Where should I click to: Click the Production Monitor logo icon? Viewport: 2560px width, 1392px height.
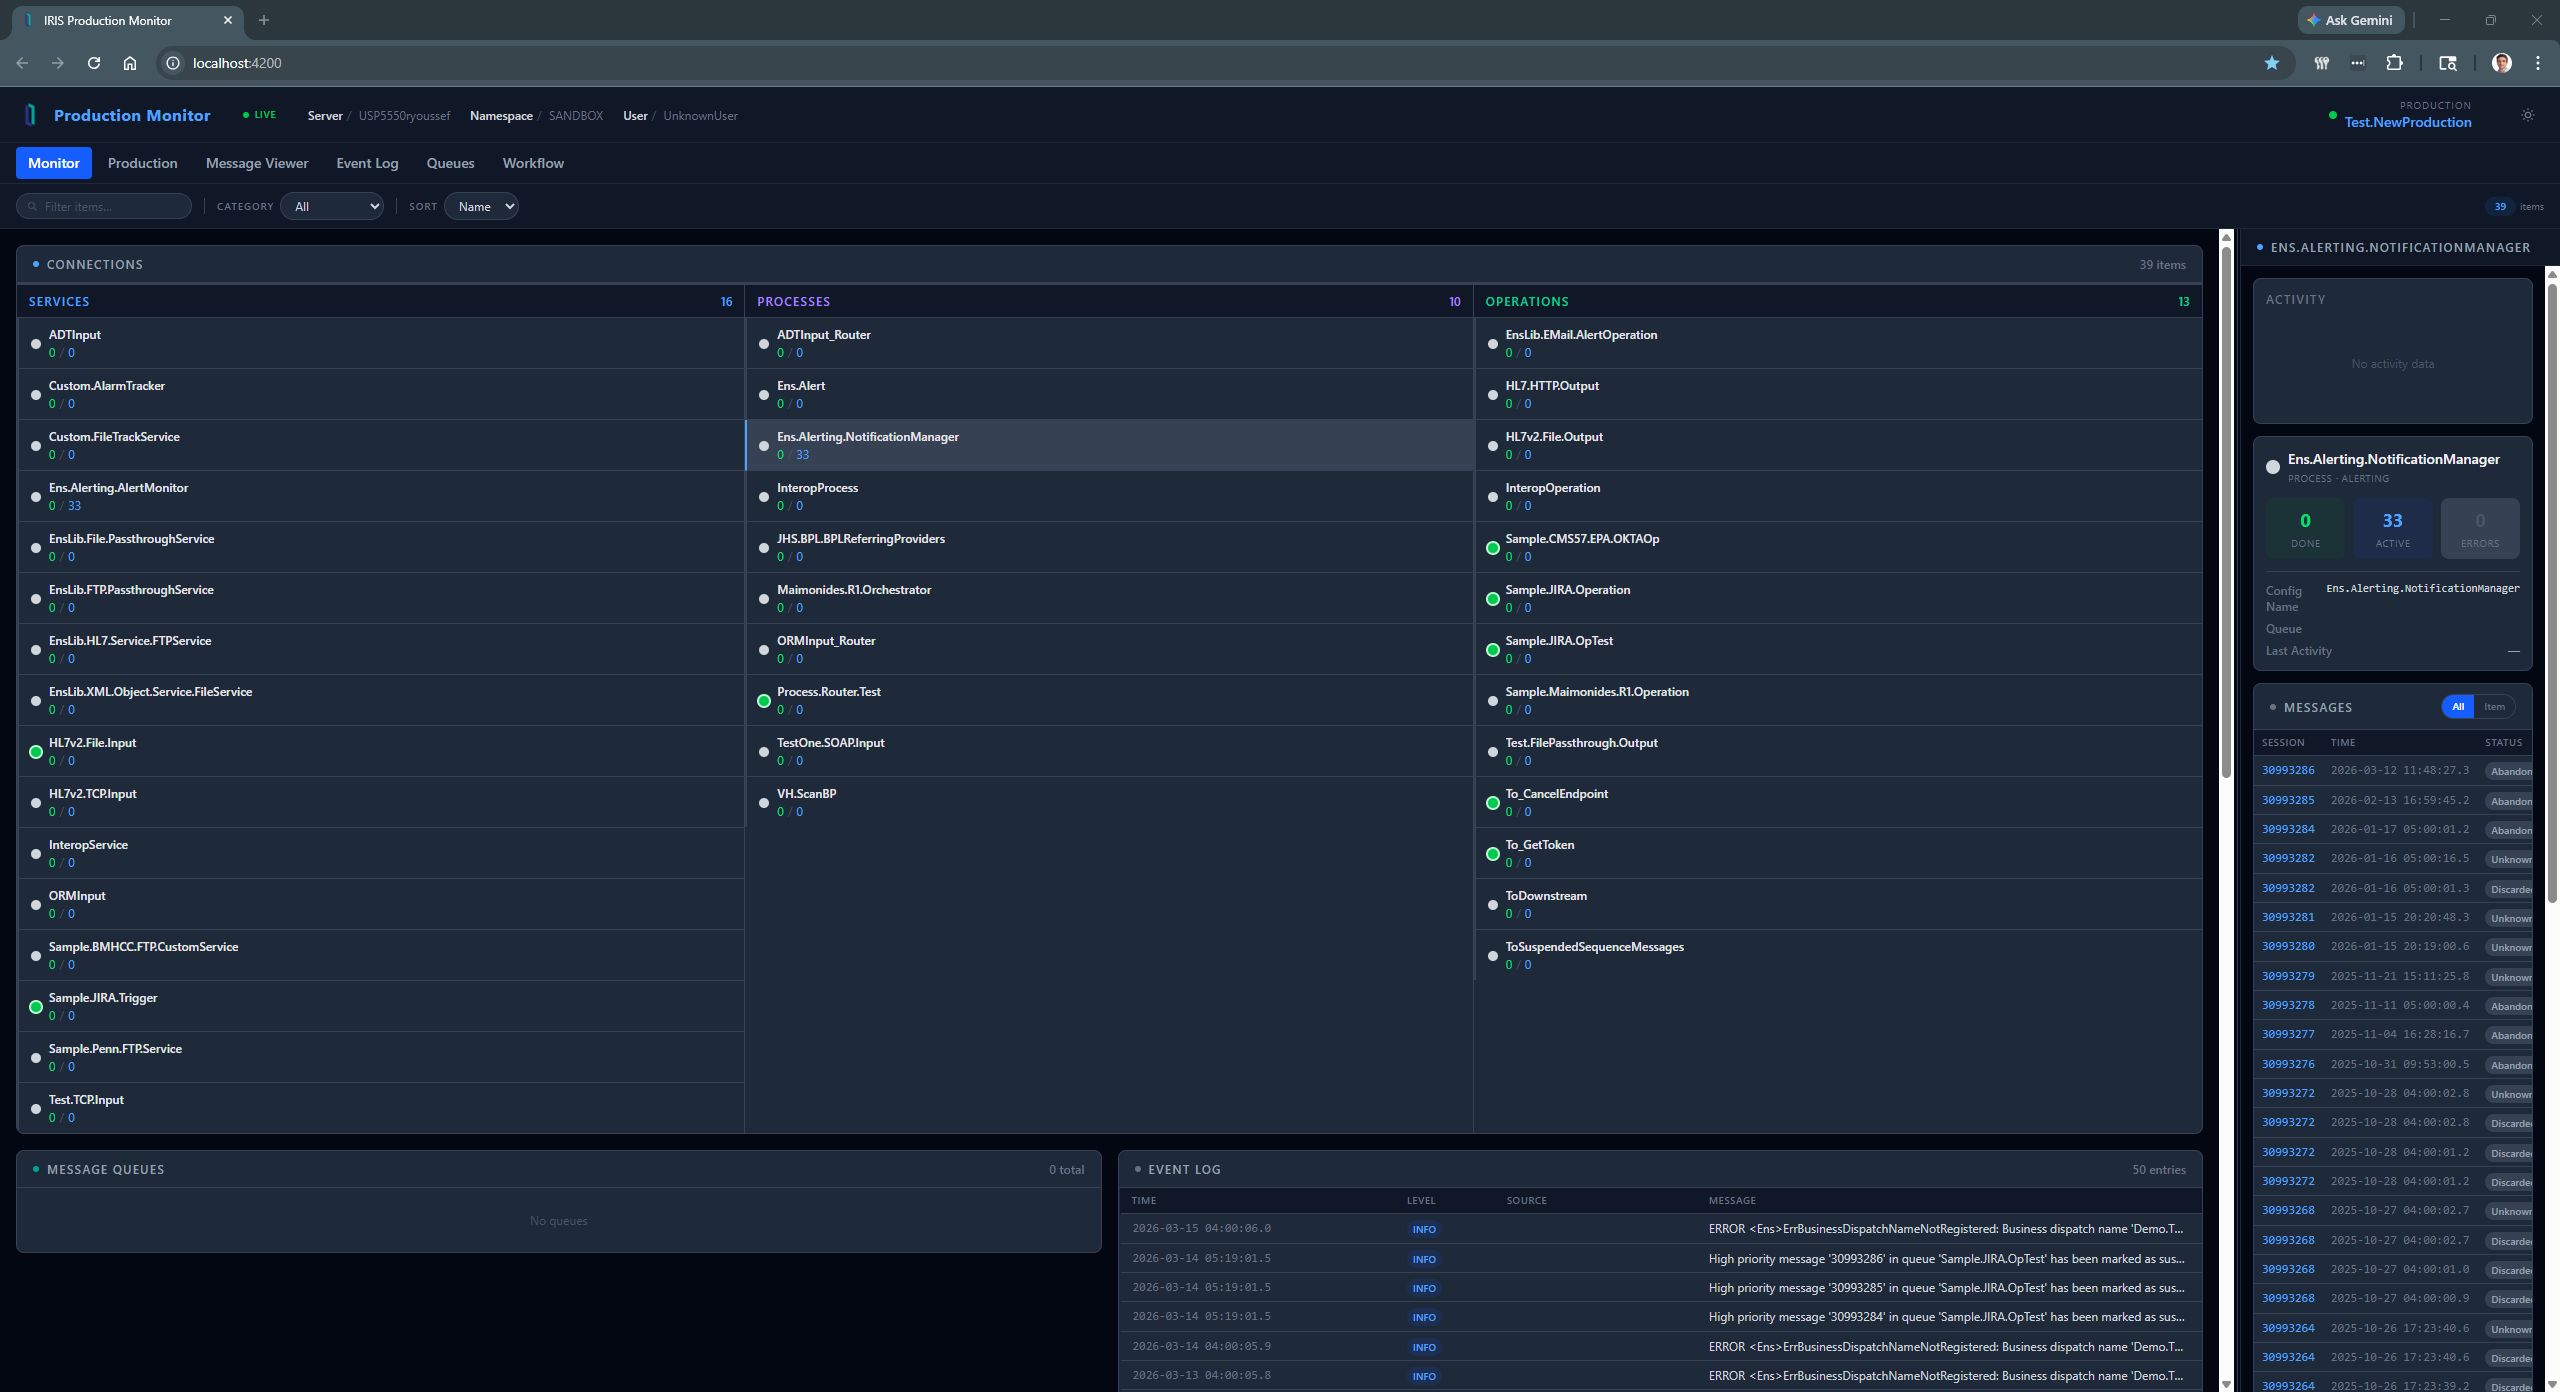point(30,115)
